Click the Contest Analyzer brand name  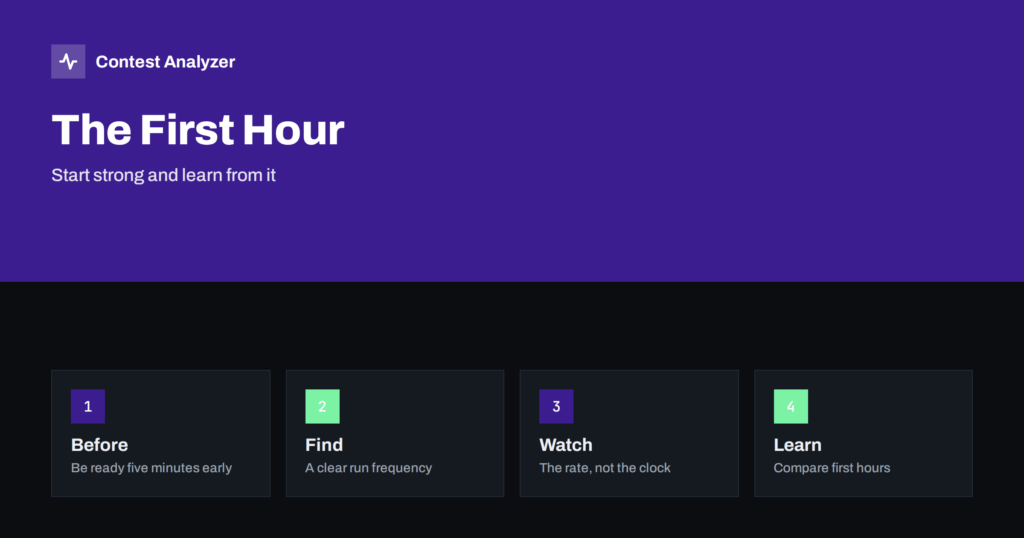165,61
